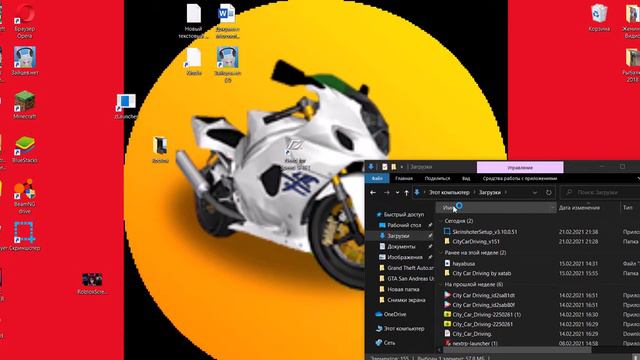
Task: Go back in File Explorer
Action: click(x=373, y=192)
